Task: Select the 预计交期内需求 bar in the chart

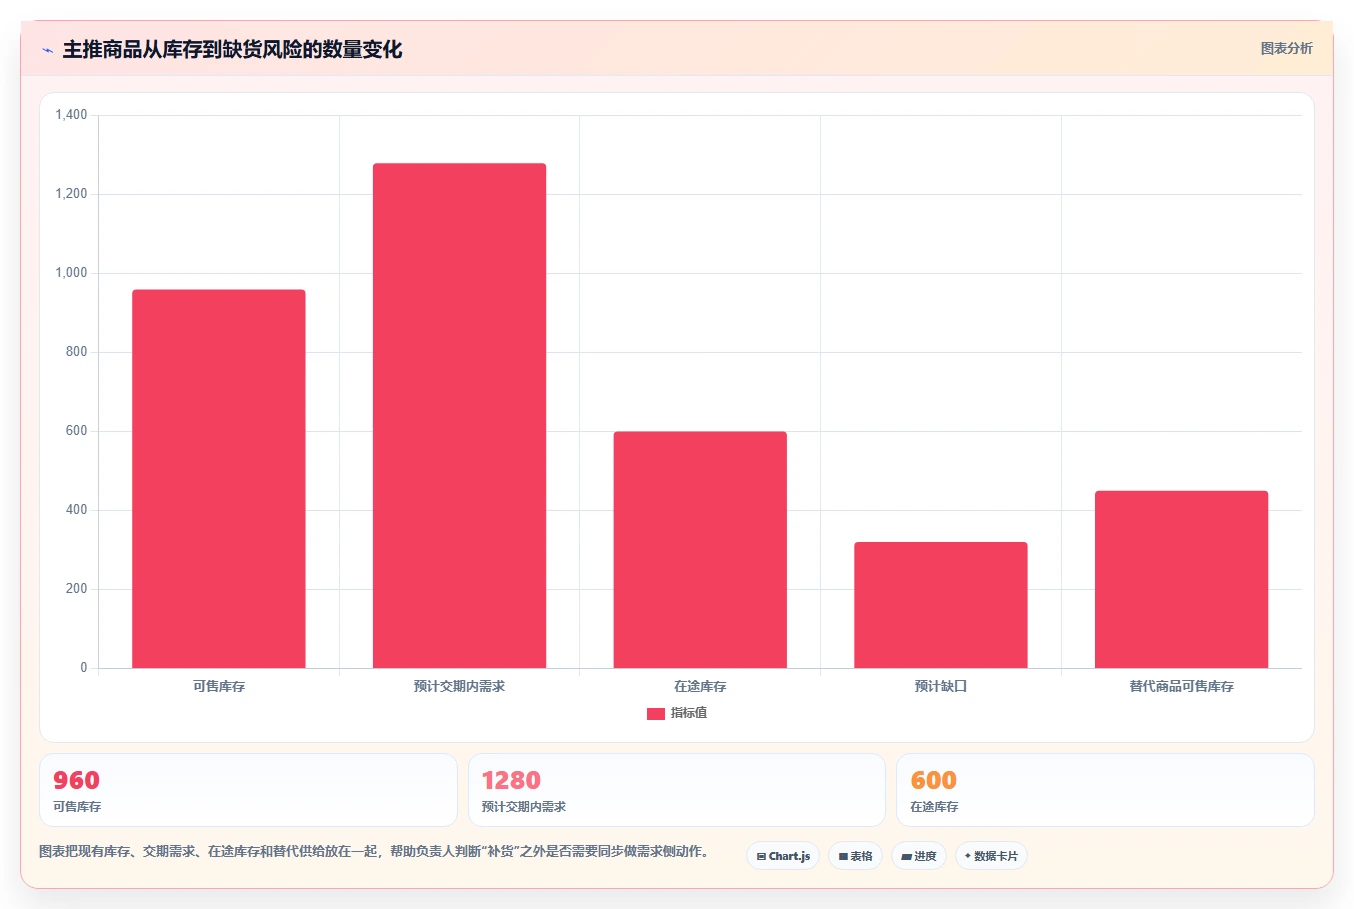Action: (x=459, y=416)
